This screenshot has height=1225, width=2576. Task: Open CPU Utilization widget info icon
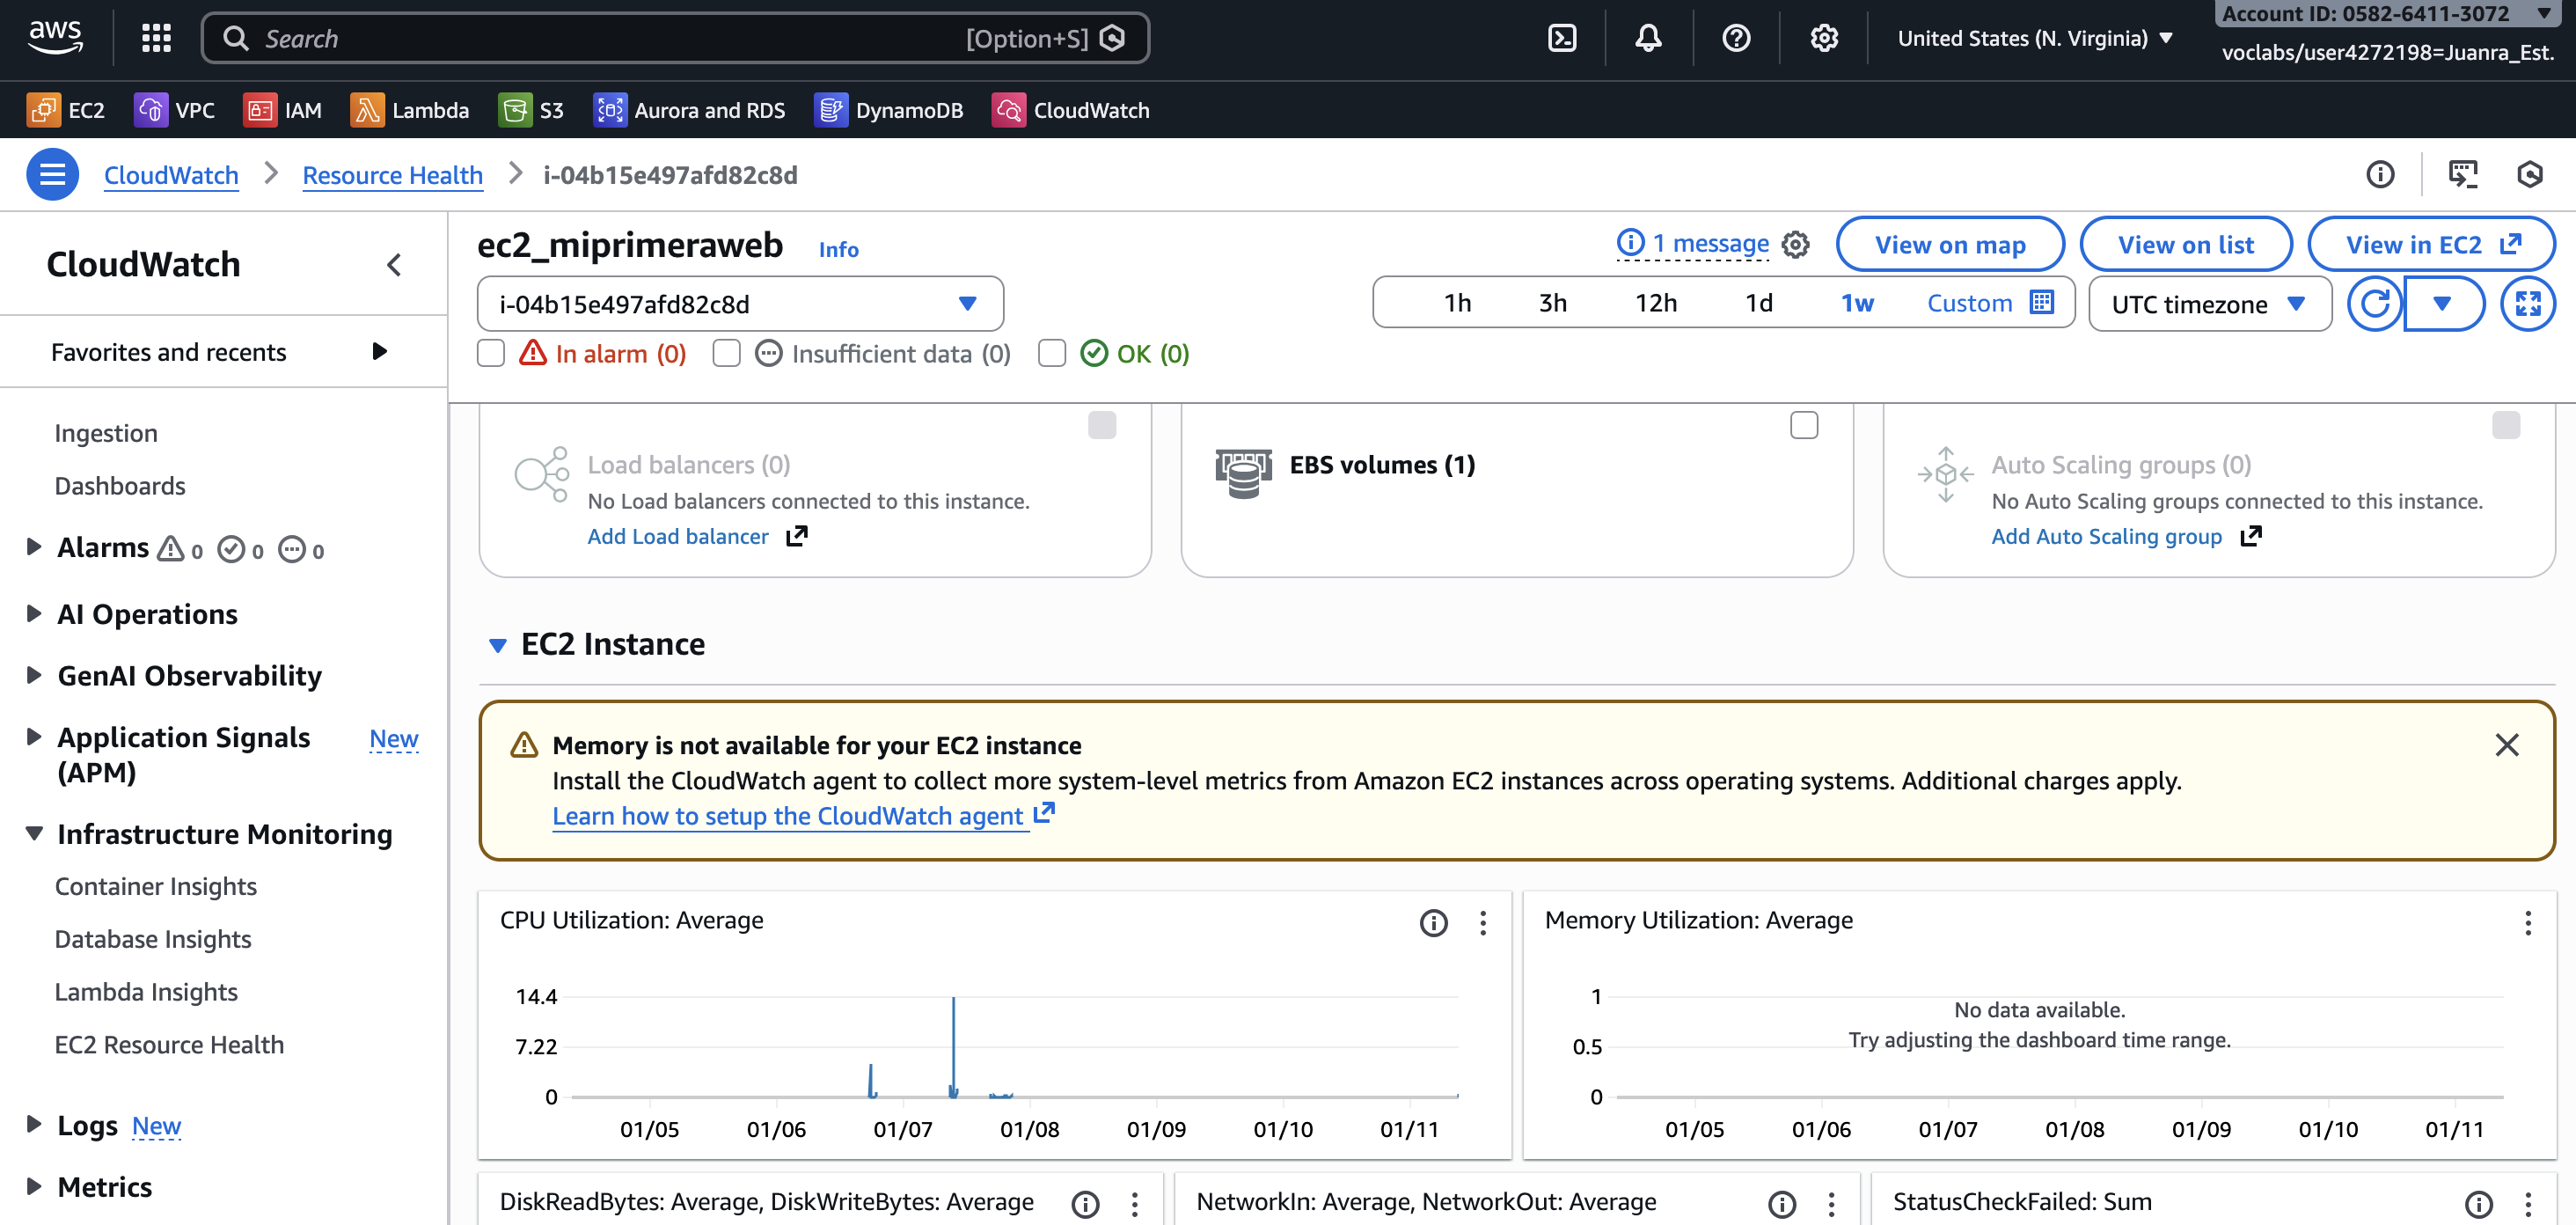click(1433, 922)
